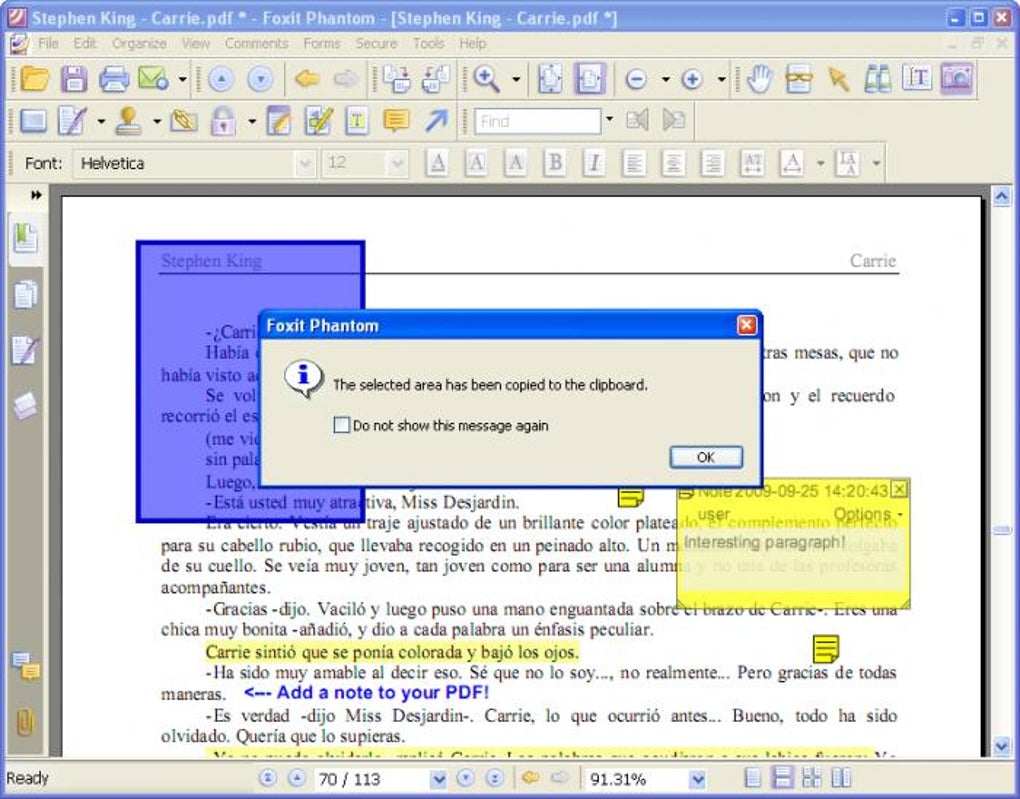Viewport: 1020px width, 799px height.
Task: Click the zoom in plus icon
Action: [x=691, y=79]
